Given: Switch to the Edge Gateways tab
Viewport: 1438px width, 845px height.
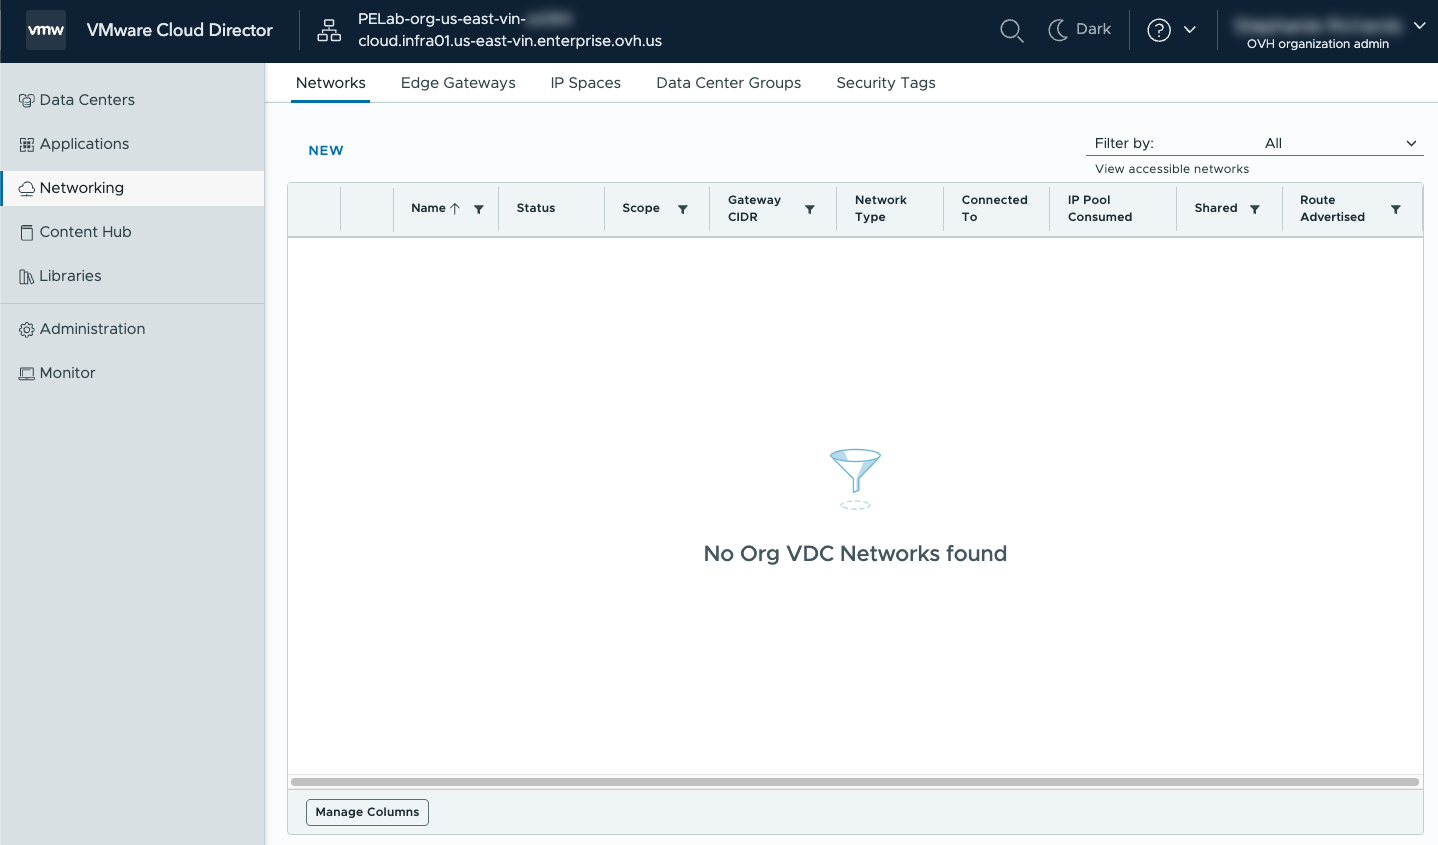Looking at the screenshot, I should [458, 83].
